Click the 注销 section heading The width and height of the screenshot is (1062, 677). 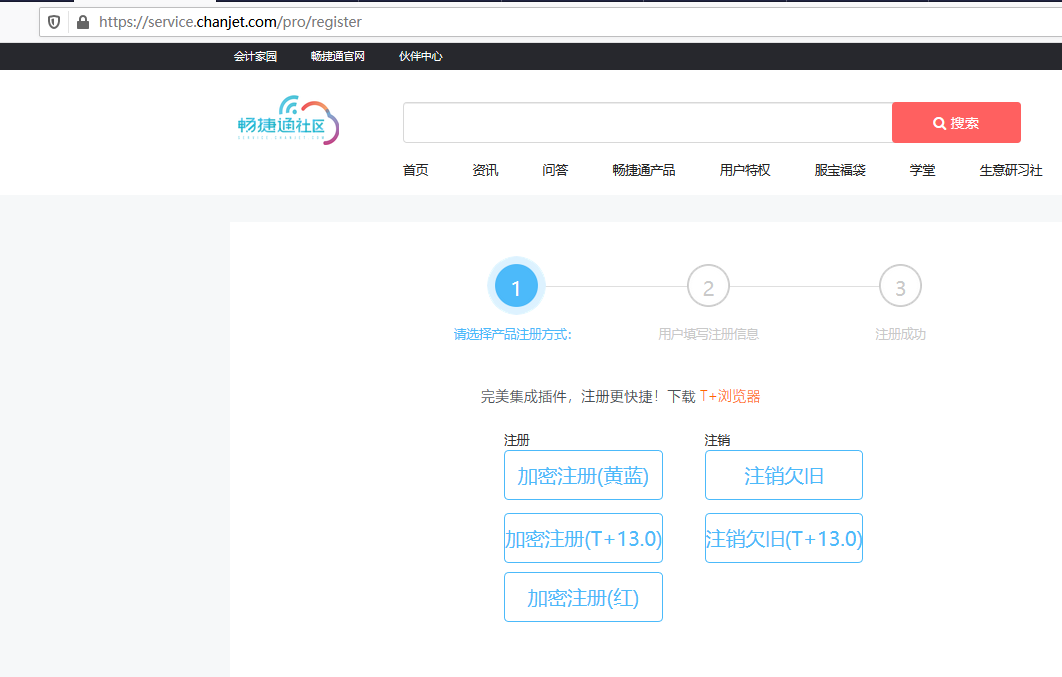pos(717,440)
